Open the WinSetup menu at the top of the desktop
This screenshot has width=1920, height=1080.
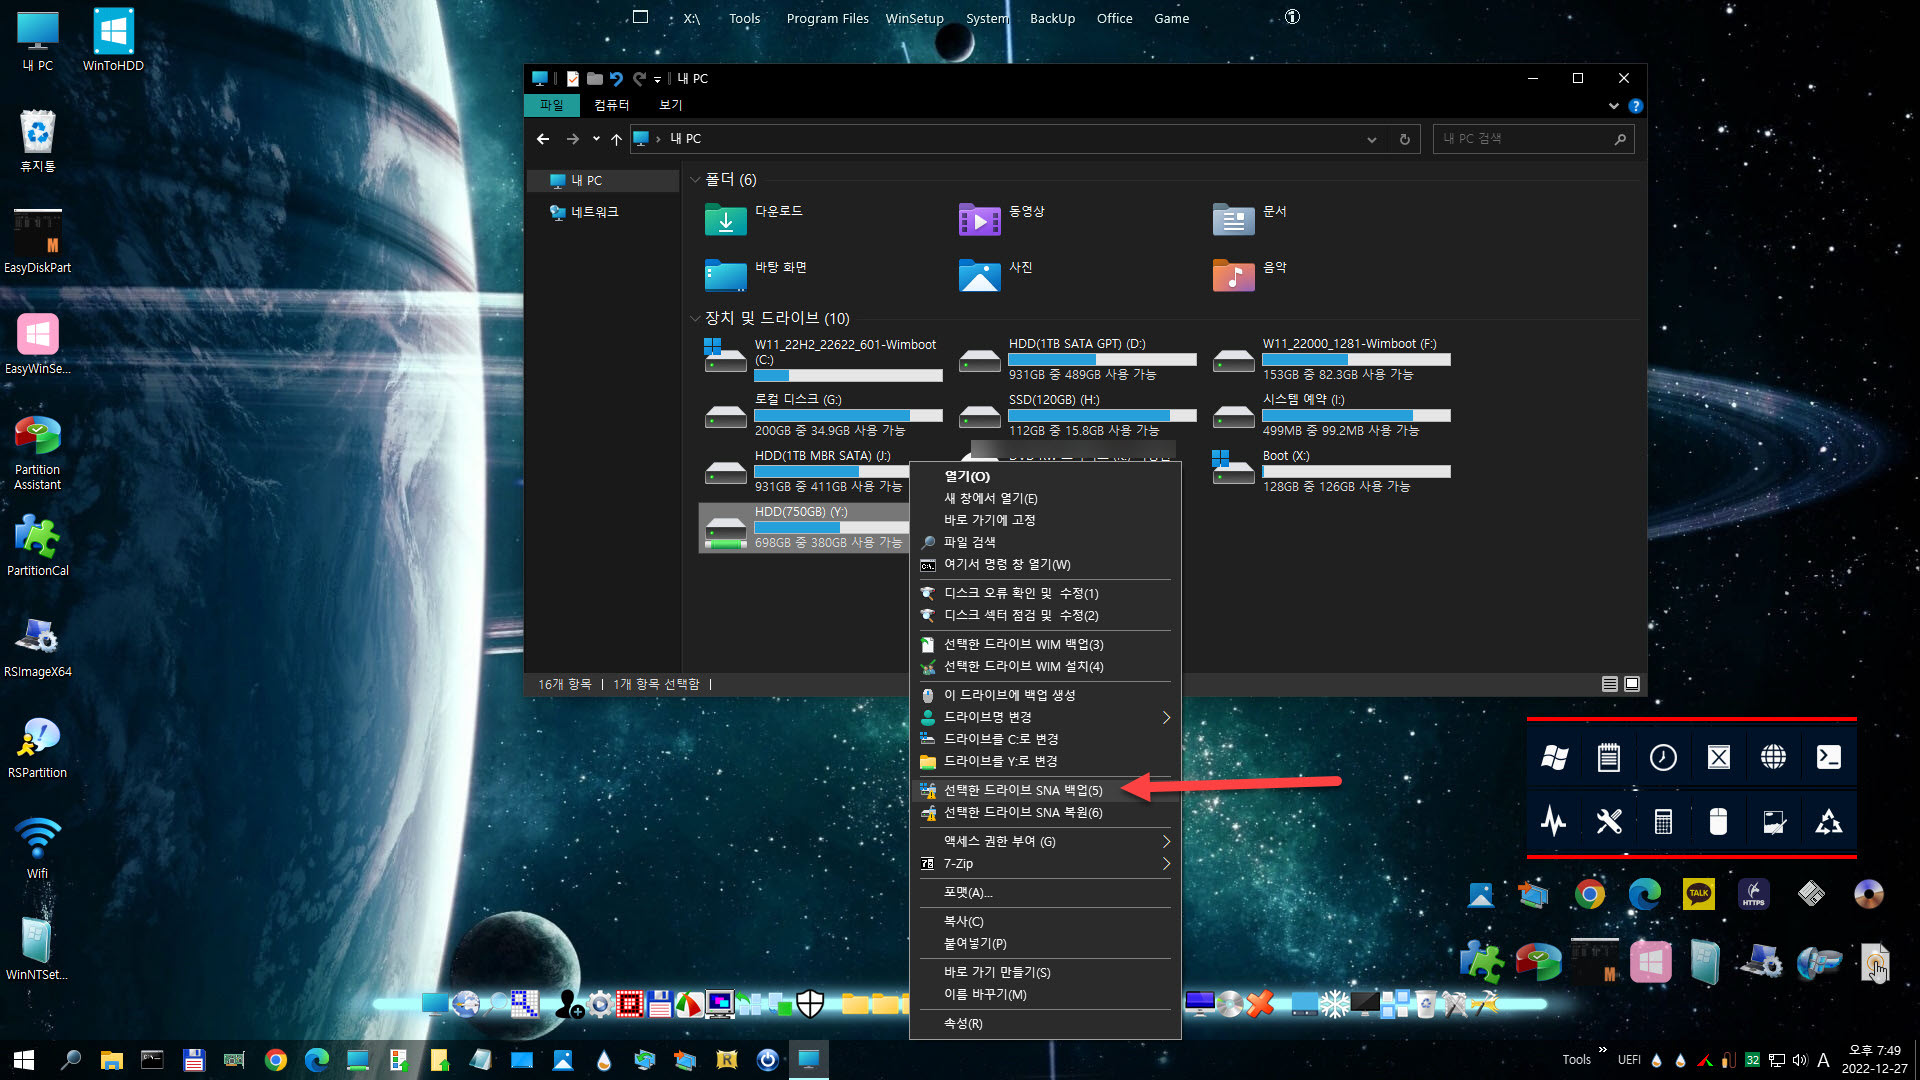point(914,18)
